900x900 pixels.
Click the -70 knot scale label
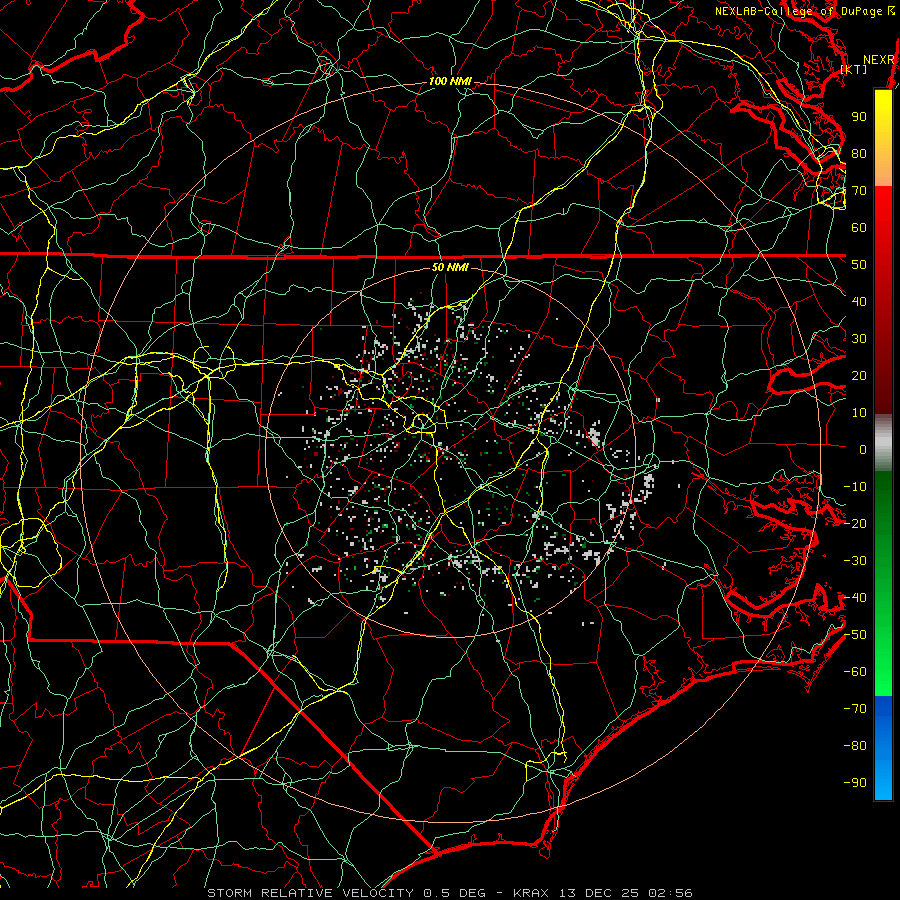tap(855, 709)
